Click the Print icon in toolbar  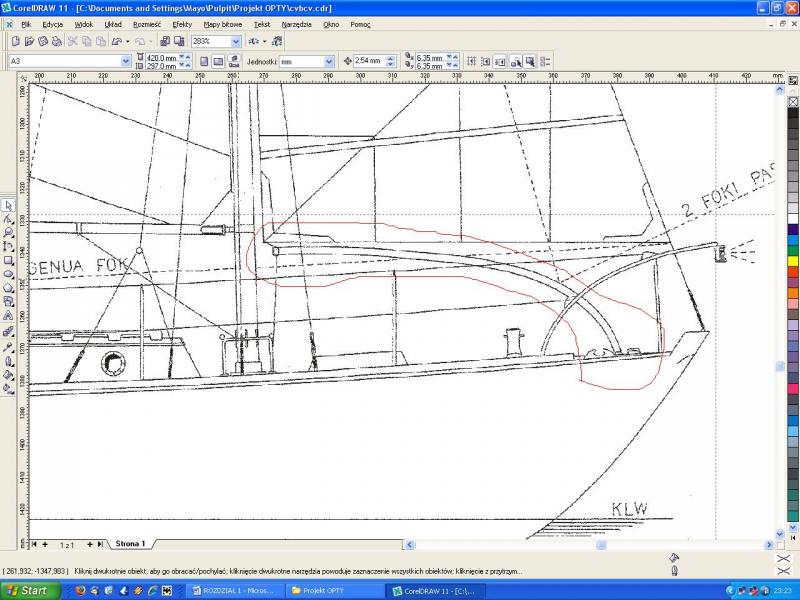(57, 41)
